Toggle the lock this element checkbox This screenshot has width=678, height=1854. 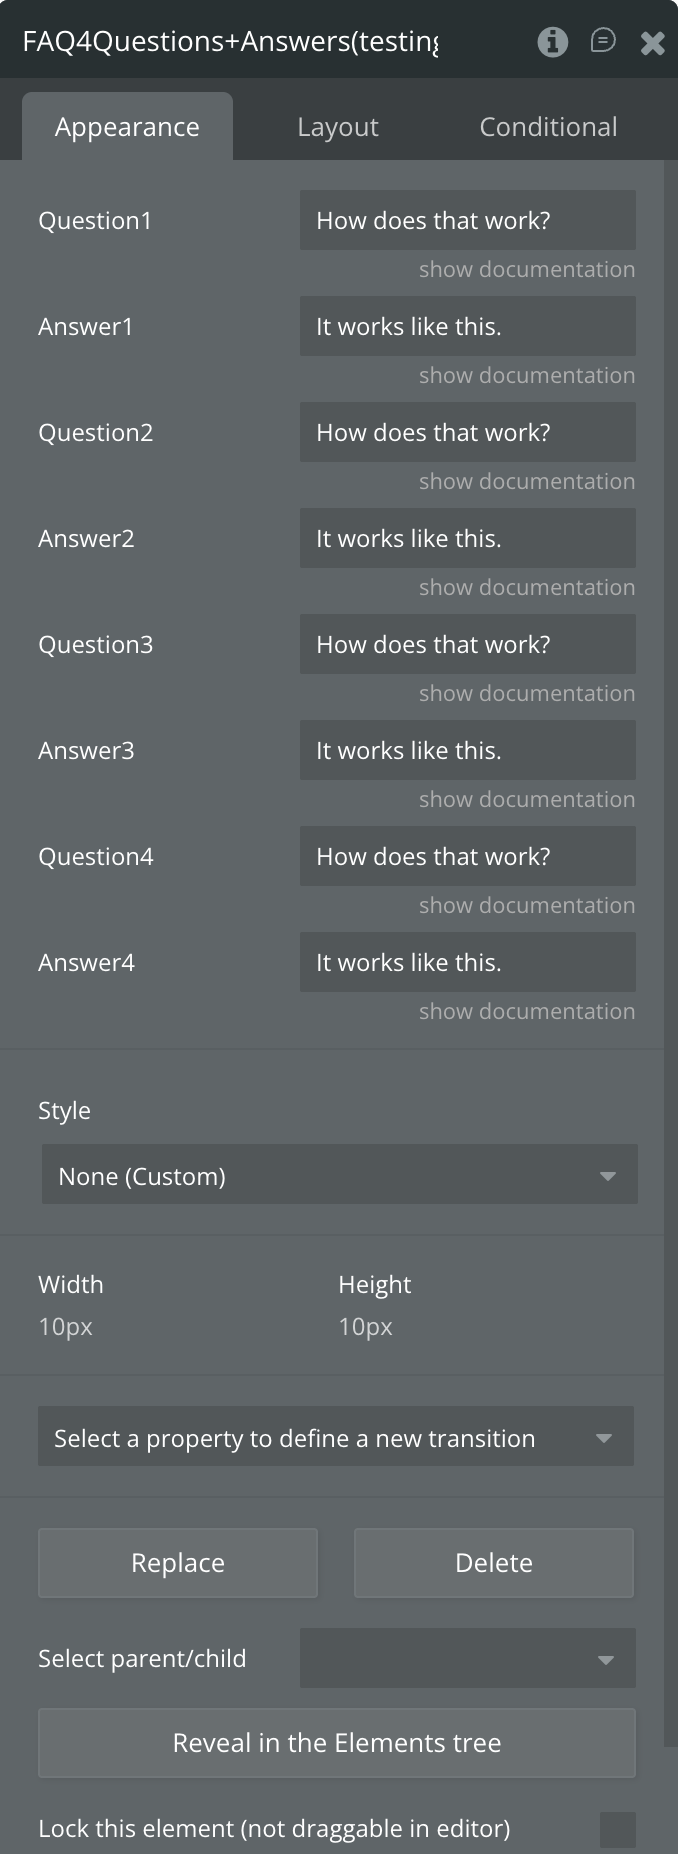pos(617,1829)
